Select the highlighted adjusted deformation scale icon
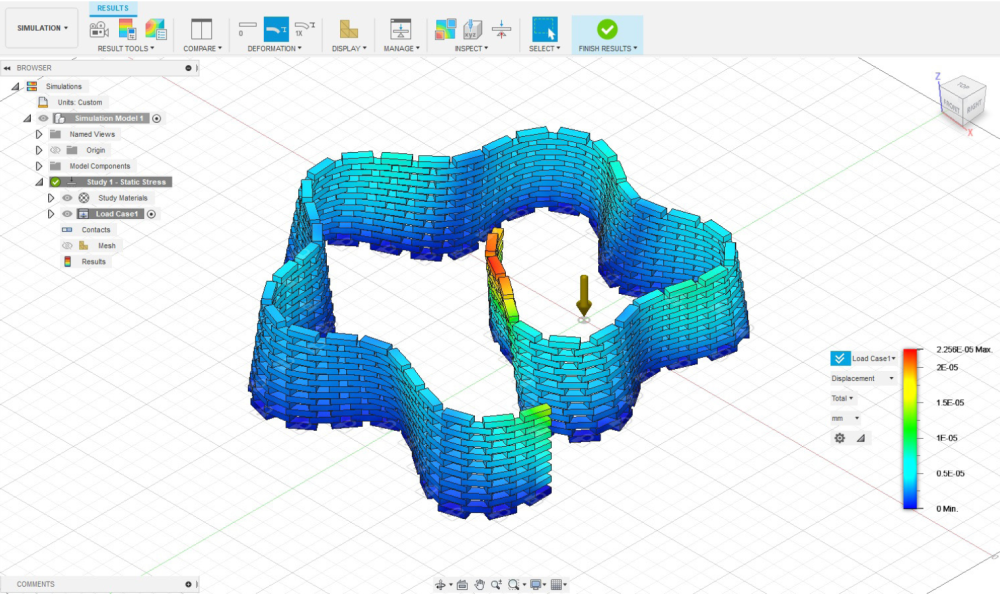1000x596 pixels. point(276,29)
